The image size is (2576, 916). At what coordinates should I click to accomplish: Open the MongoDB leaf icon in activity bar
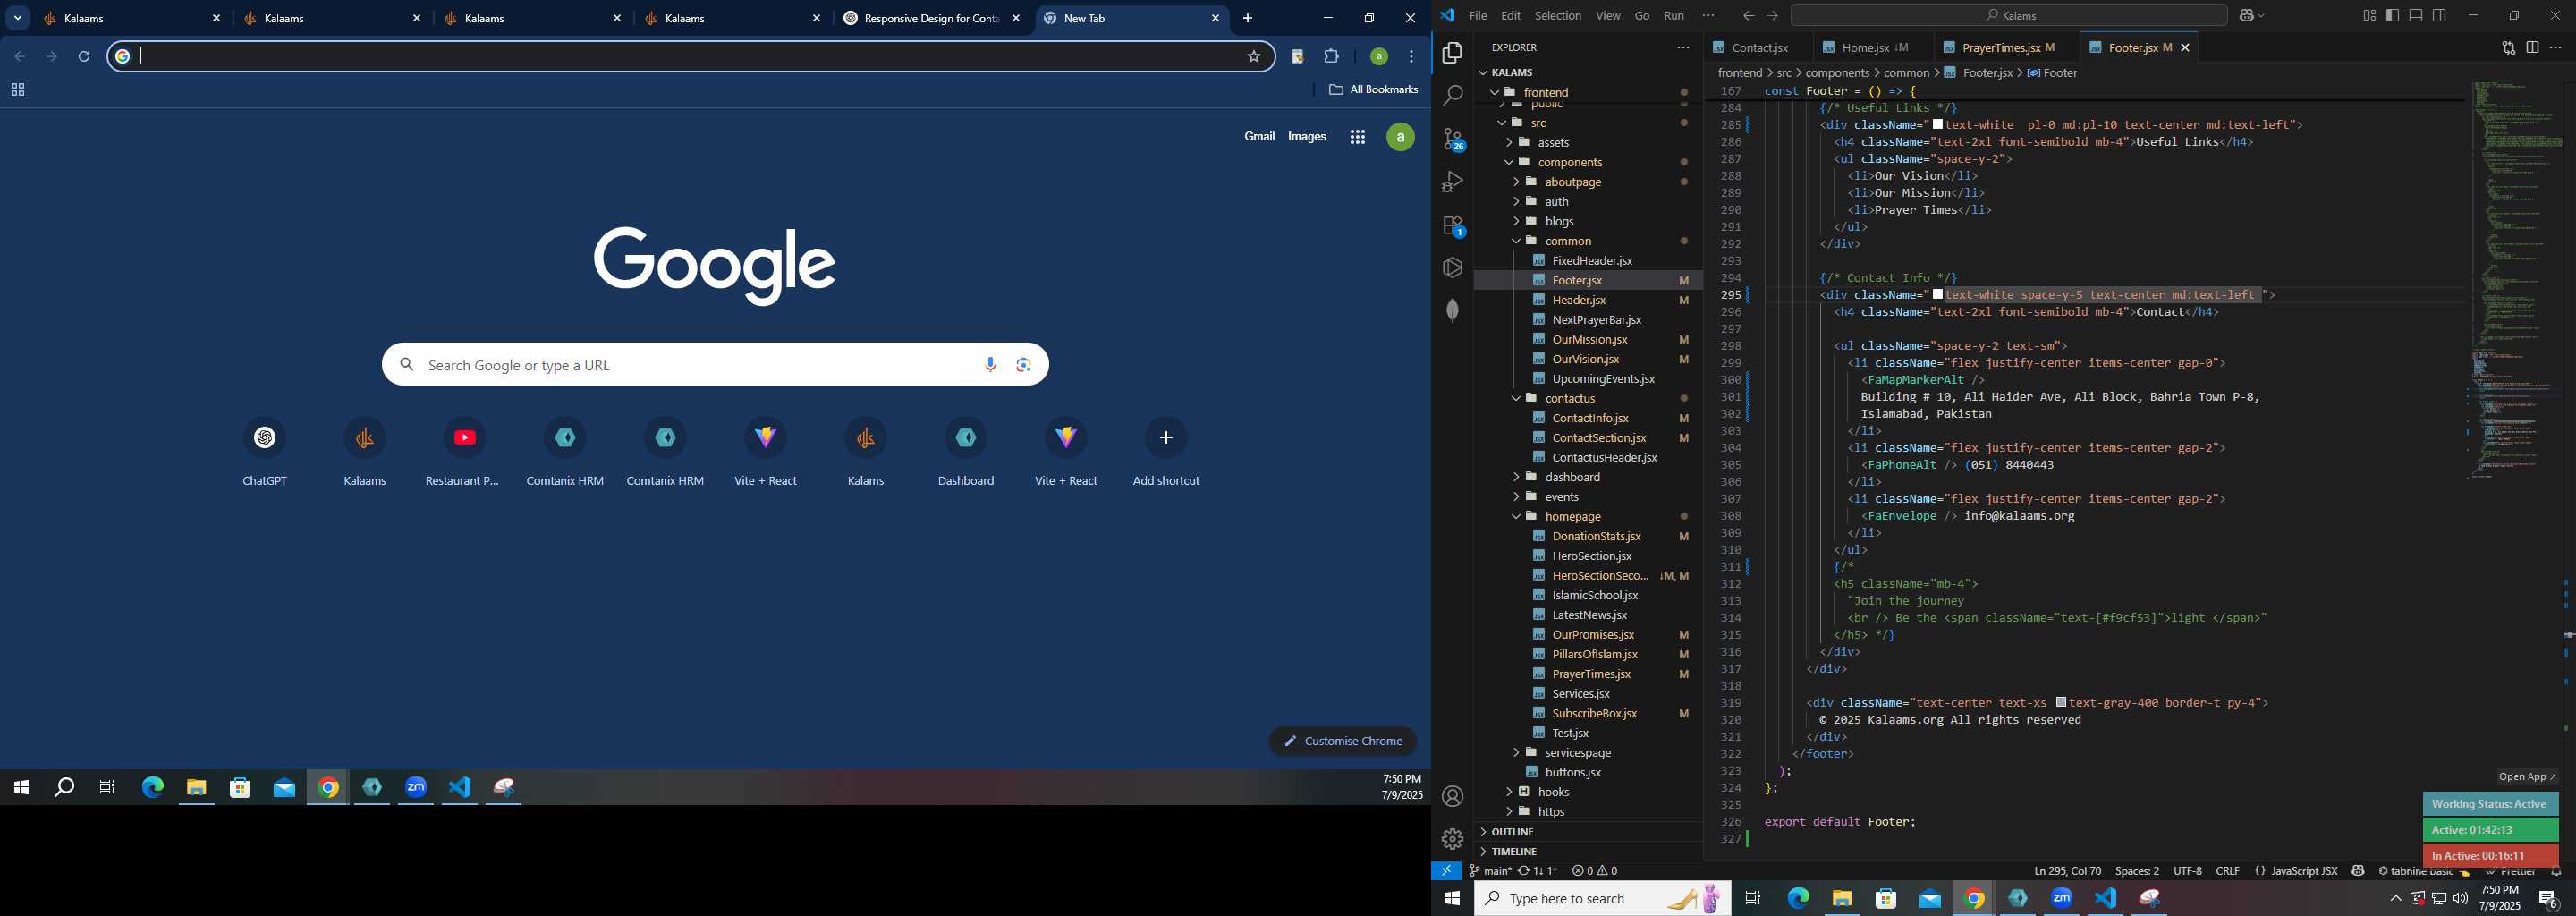coord(1452,311)
